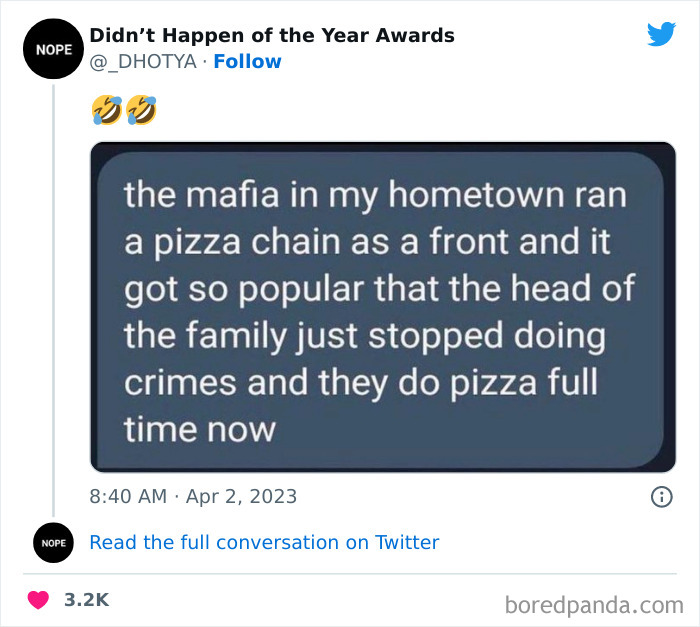The height and width of the screenshot is (627, 700).
Task: Click the horizontal divider above the likes
Action: click(350, 575)
